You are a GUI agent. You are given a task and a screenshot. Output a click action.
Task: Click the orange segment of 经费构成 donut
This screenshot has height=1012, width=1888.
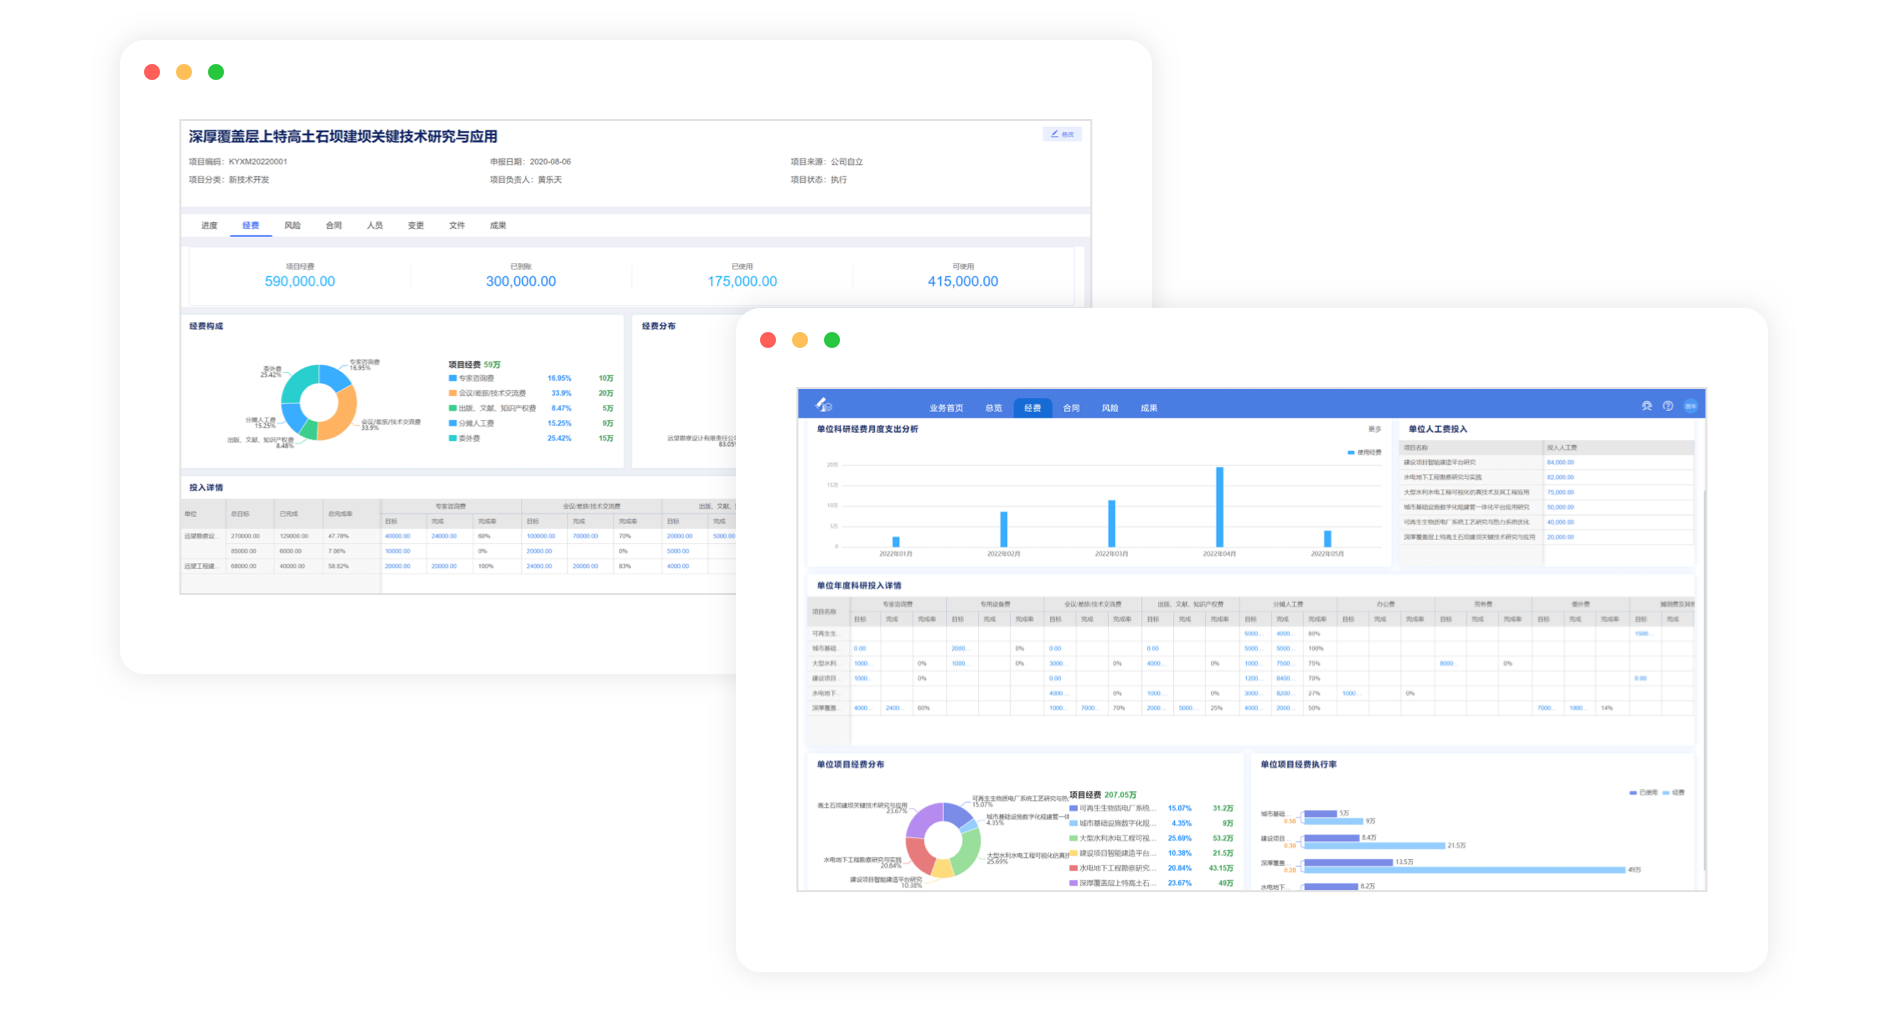[341, 413]
